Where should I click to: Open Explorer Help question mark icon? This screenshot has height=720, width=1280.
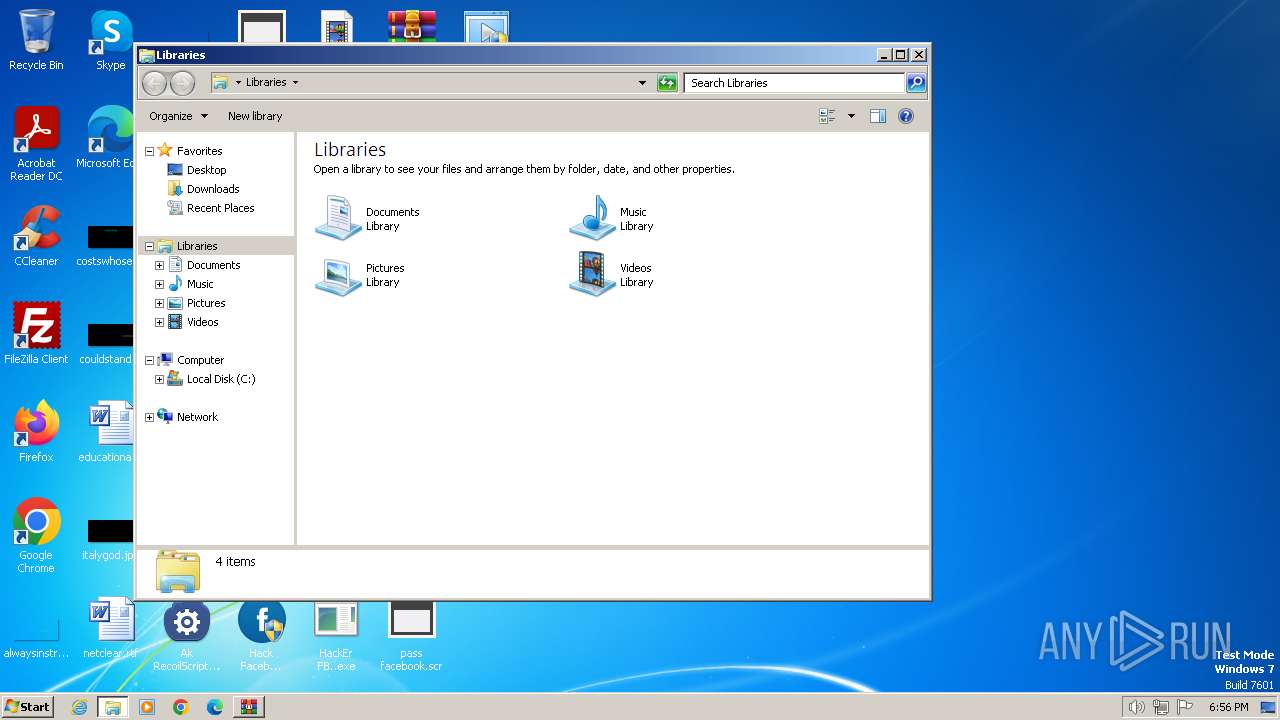[906, 116]
